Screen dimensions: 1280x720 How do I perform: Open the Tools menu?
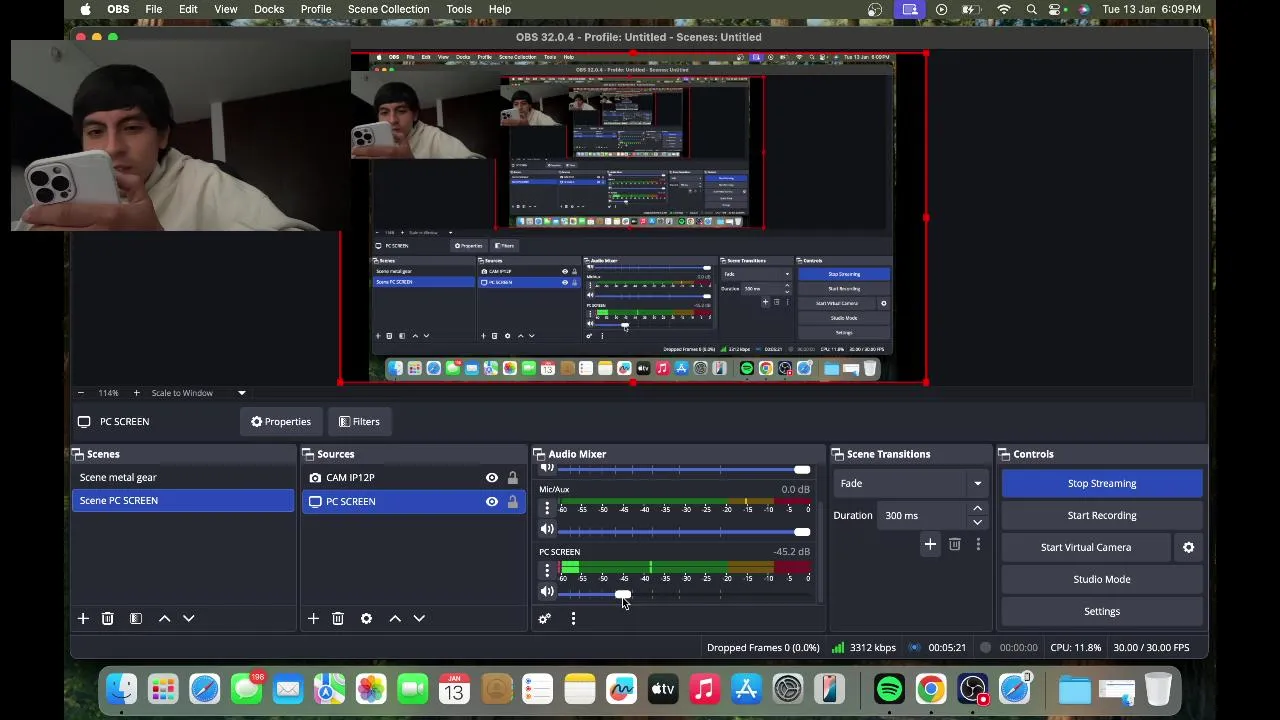[459, 9]
